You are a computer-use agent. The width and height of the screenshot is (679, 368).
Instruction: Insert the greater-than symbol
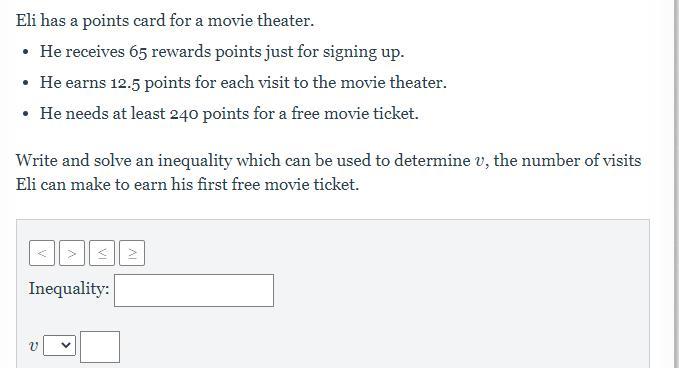tap(72, 253)
